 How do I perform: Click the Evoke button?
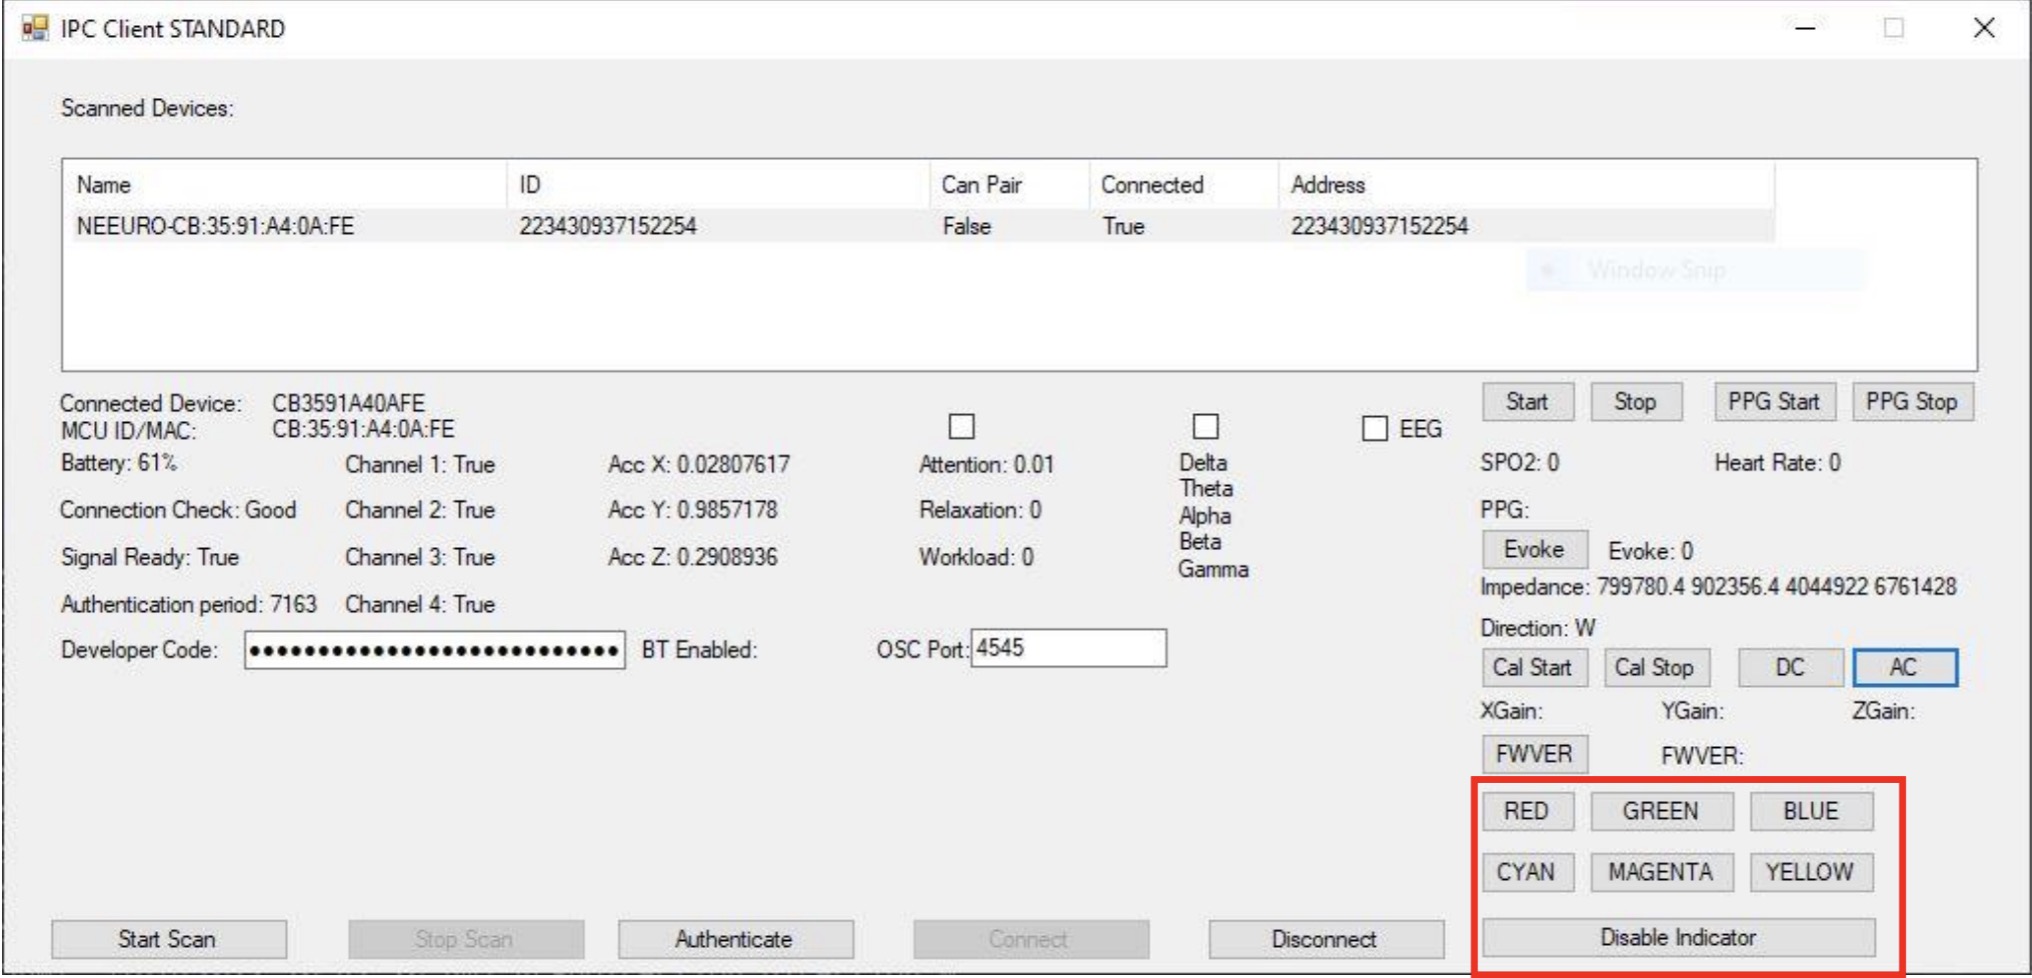(x=1533, y=548)
